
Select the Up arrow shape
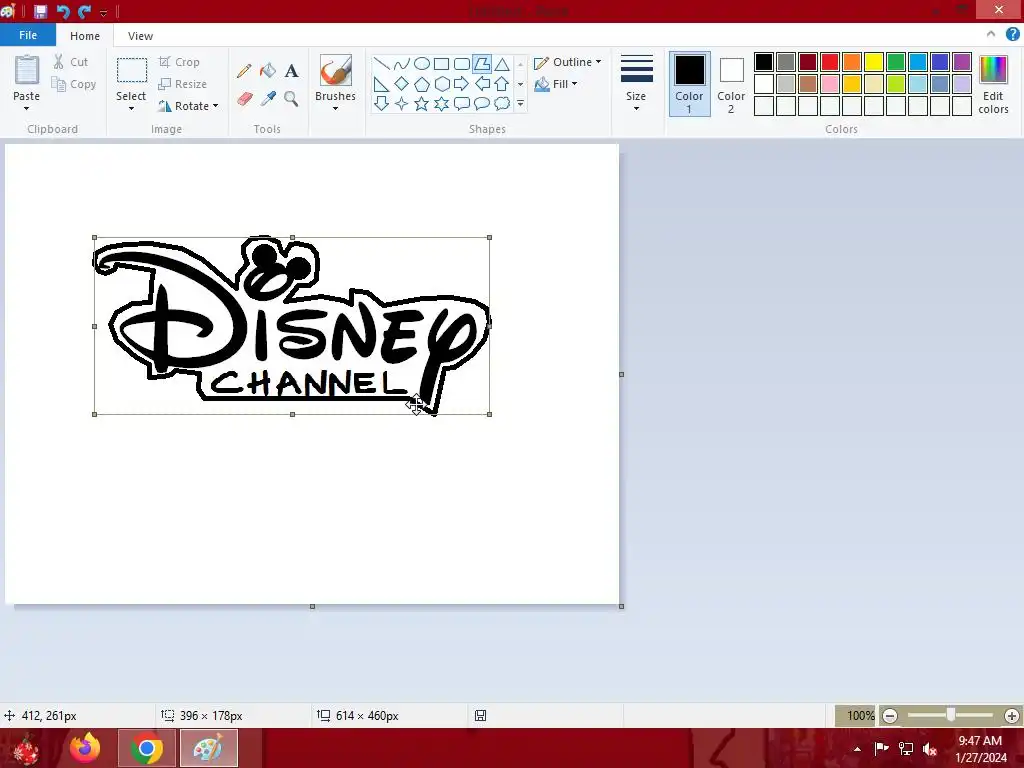502,84
